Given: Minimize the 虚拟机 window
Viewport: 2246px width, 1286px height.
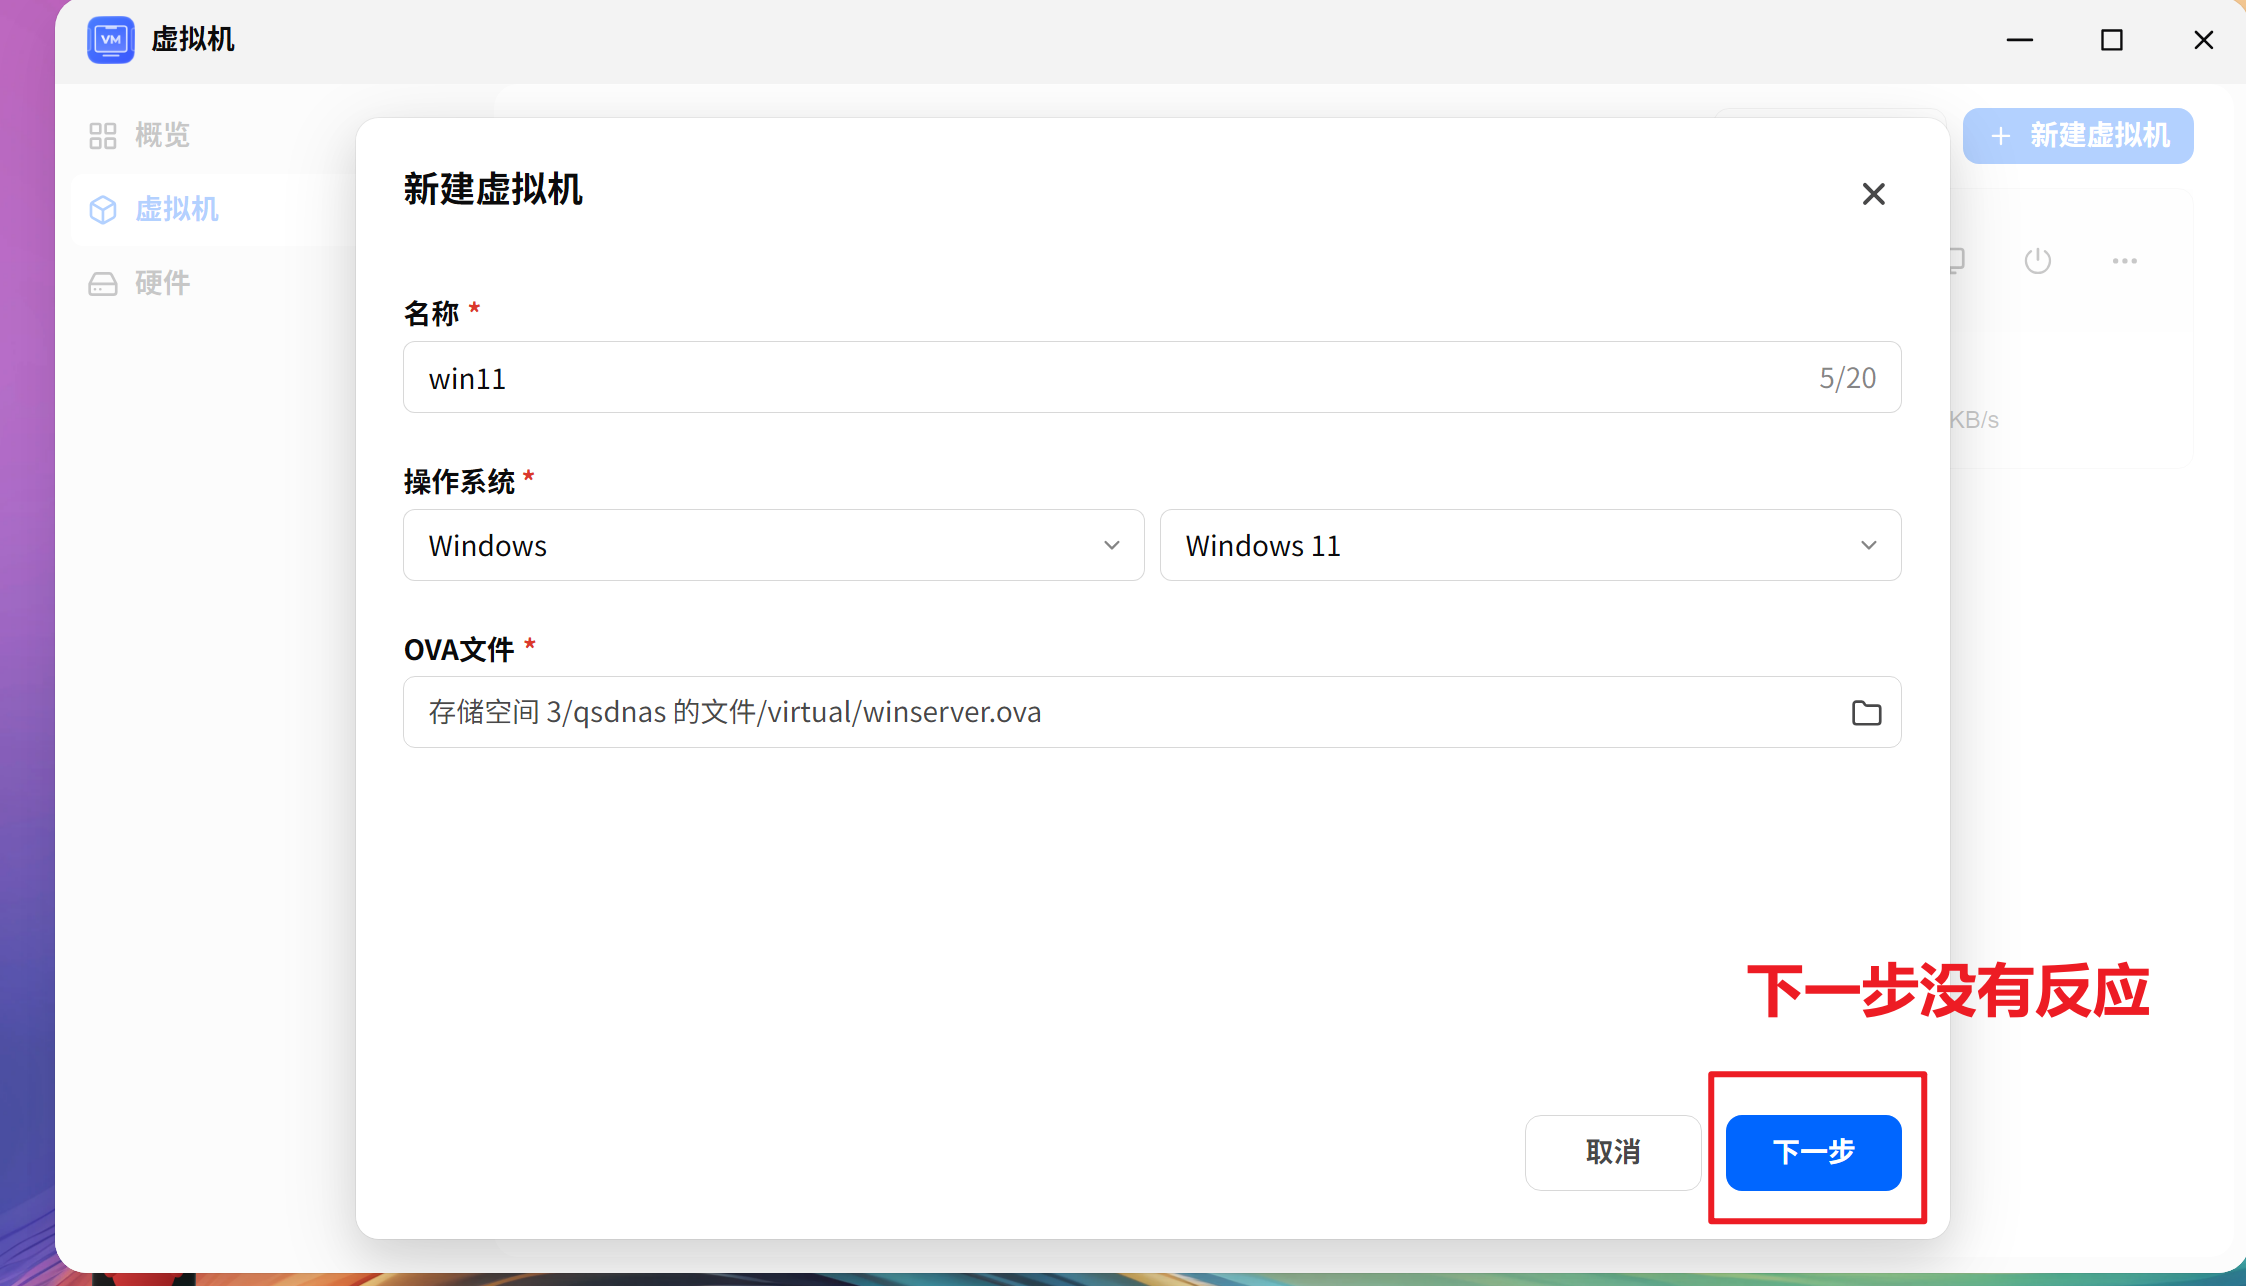Looking at the screenshot, I should [2019, 40].
